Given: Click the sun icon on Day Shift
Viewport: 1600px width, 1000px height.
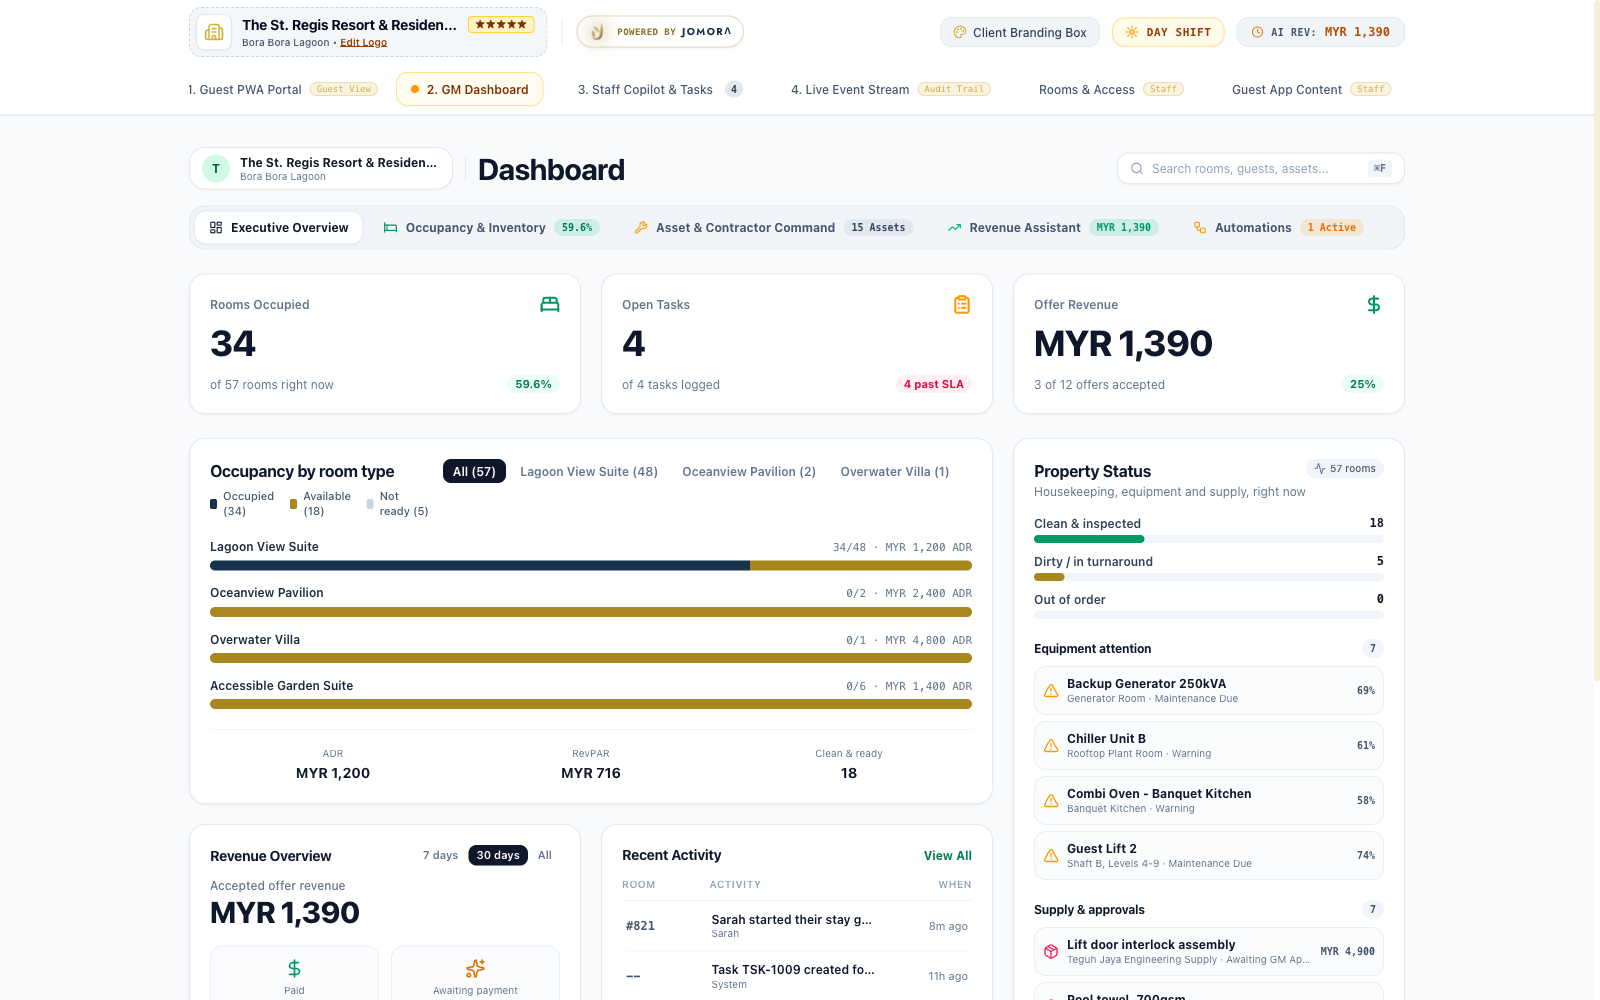Looking at the screenshot, I should coord(1132,32).
